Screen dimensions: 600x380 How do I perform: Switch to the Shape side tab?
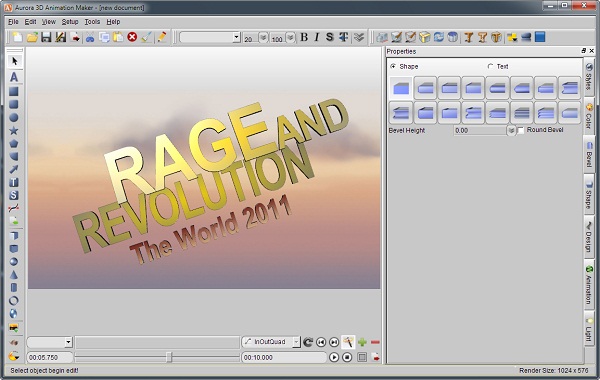tap(589, 194)
